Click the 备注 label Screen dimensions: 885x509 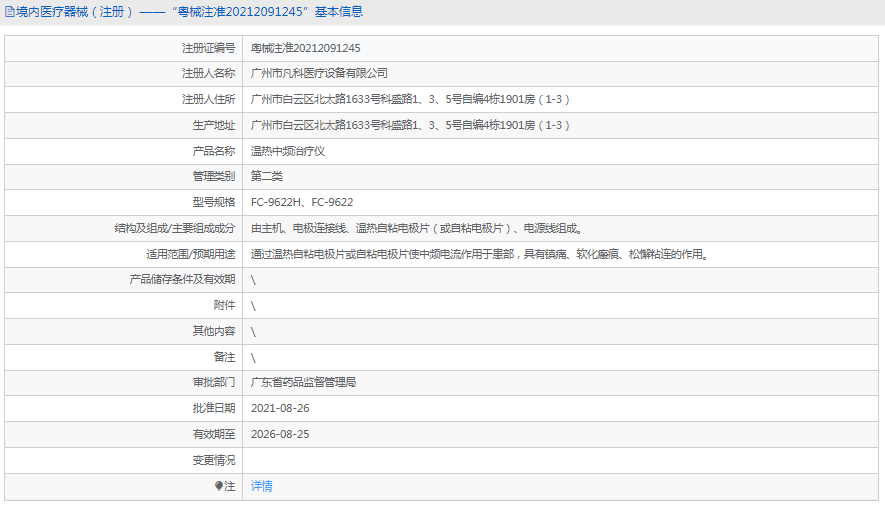click(x=224, y=357)
